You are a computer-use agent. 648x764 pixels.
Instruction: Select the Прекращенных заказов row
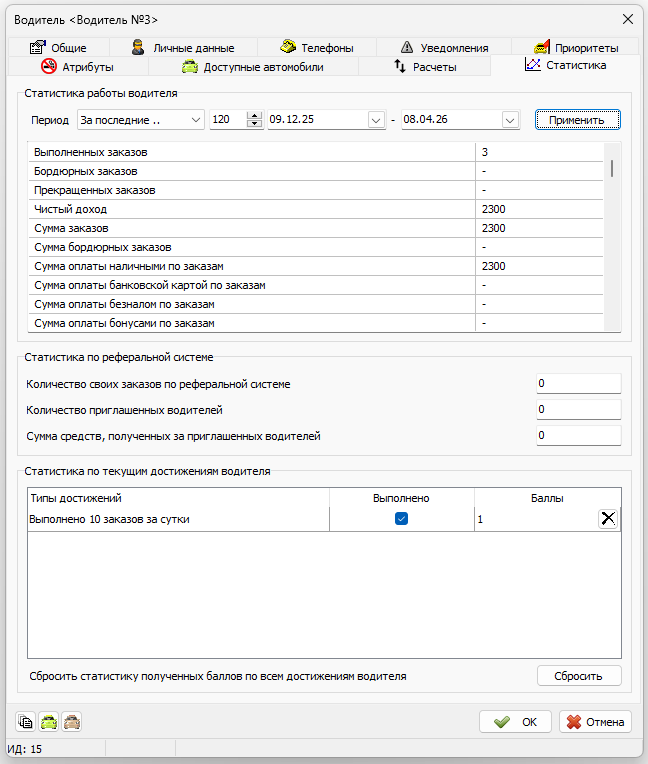[x=316, y=190]
